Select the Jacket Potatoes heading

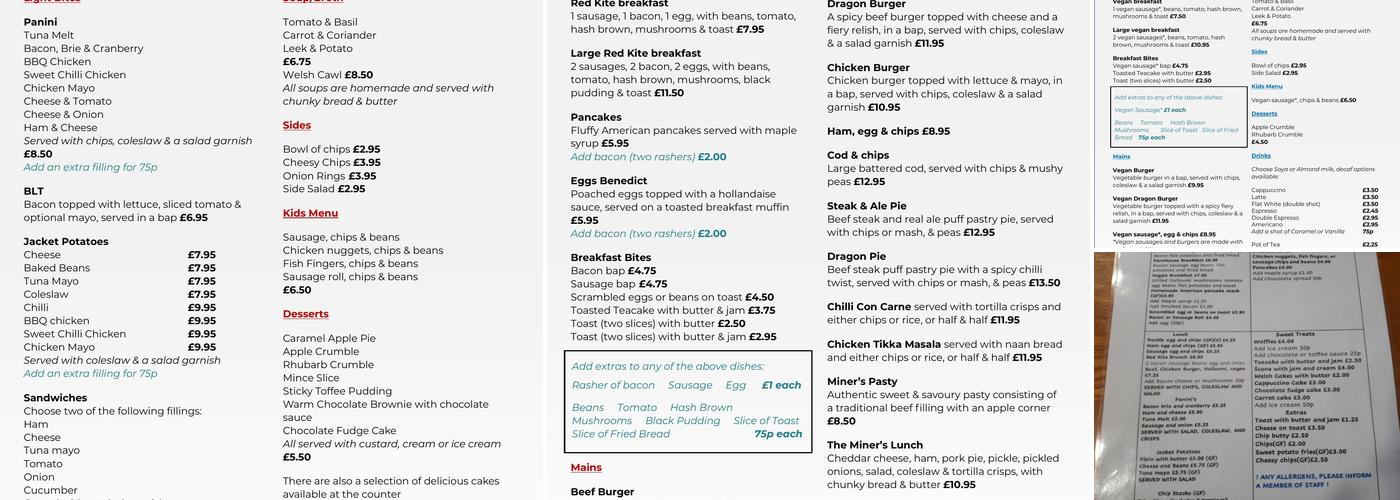66,241
